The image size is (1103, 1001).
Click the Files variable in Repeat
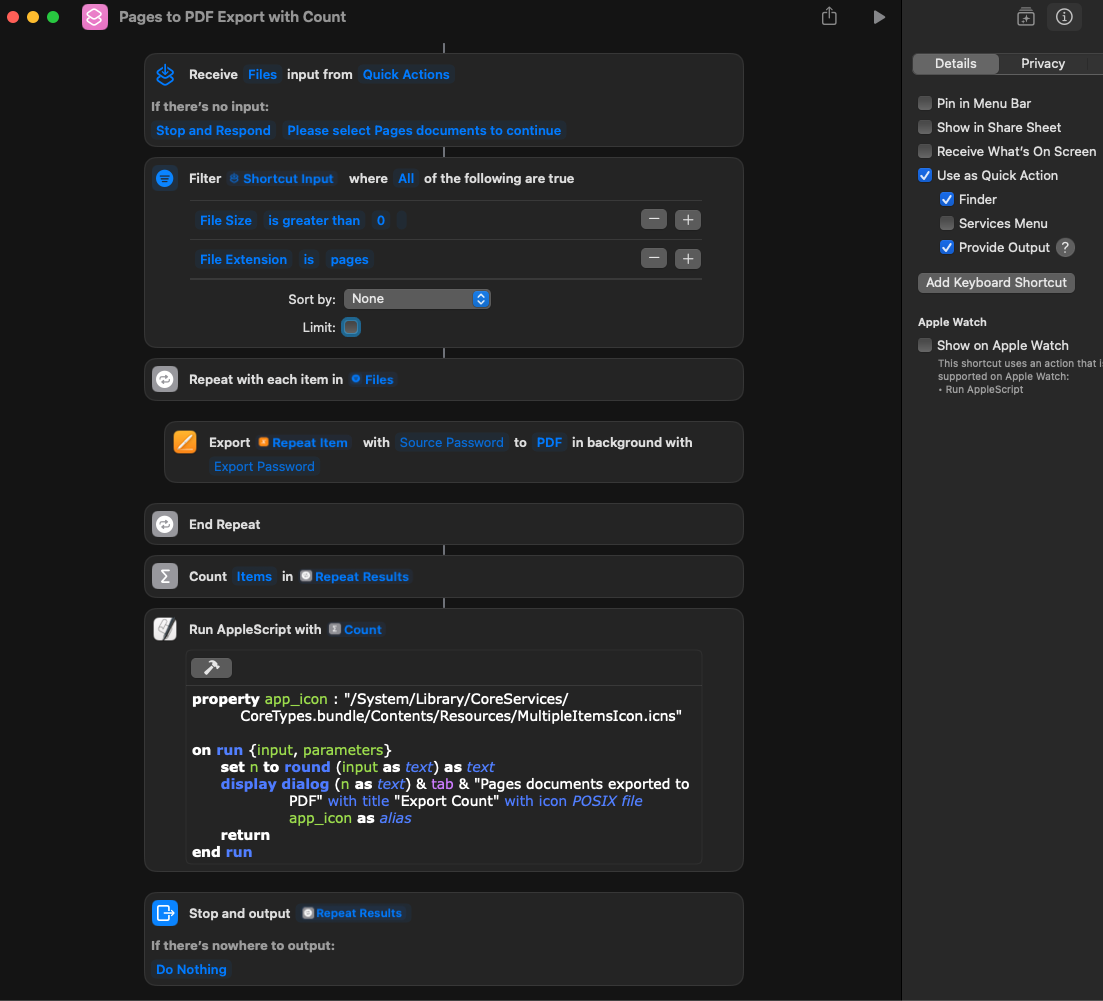coord(373,380)
